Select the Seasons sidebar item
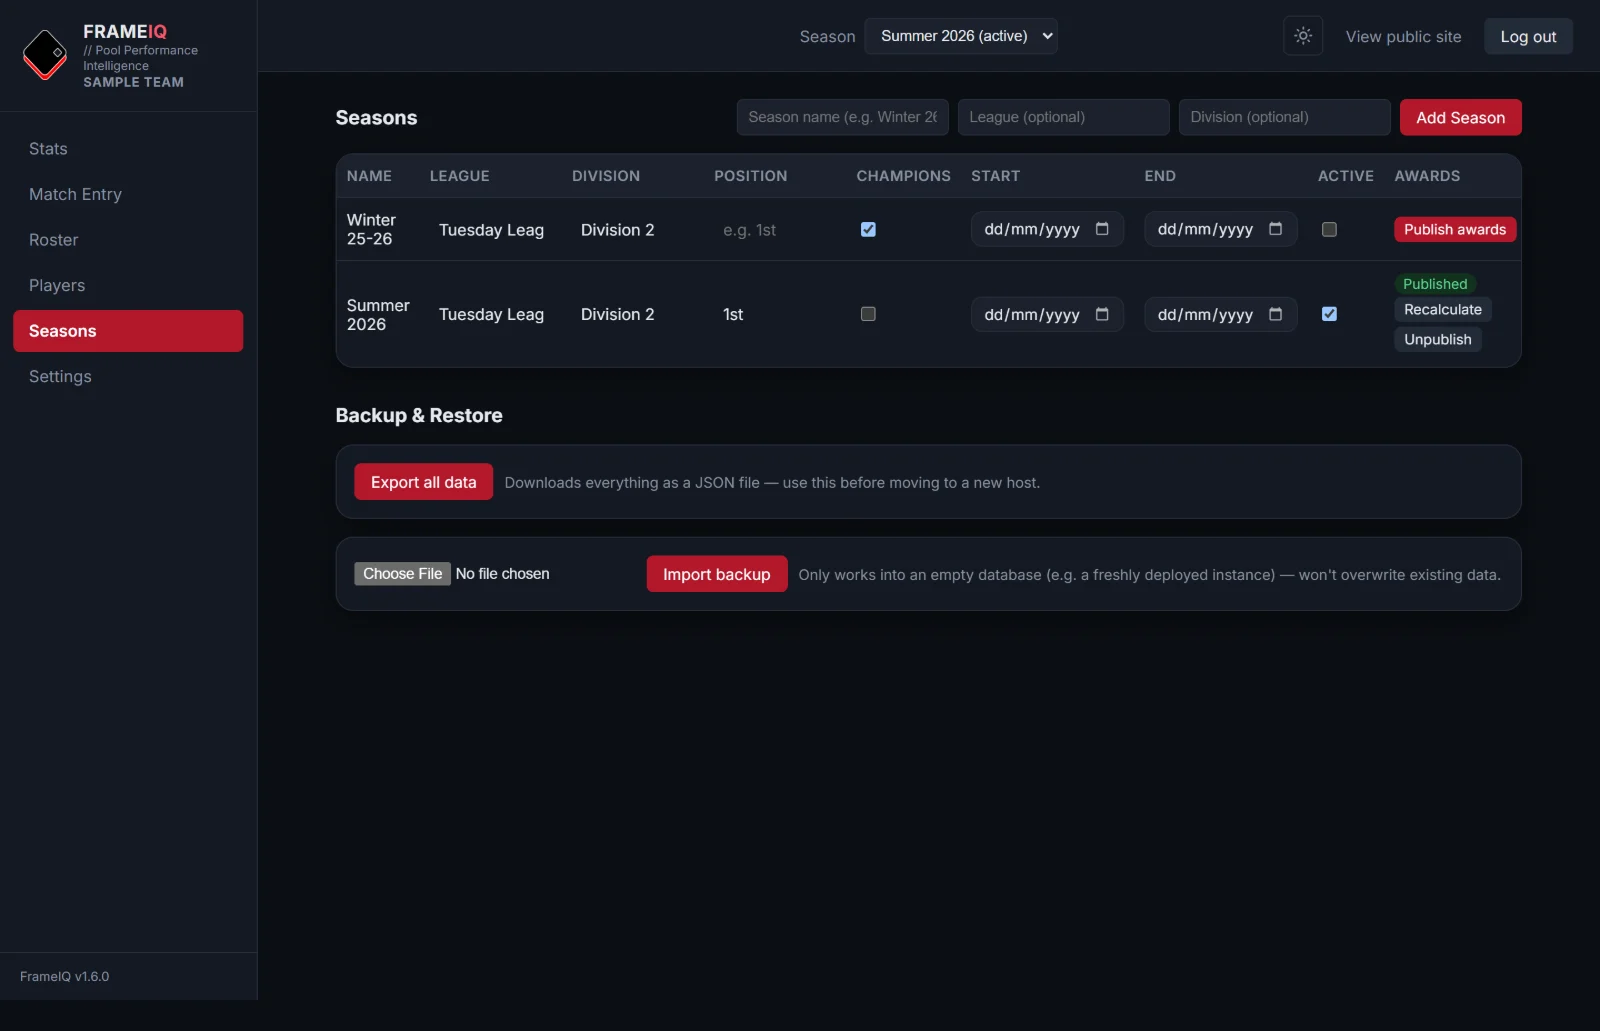This screenshot has width=1600, height=1031. coord(128,331)
